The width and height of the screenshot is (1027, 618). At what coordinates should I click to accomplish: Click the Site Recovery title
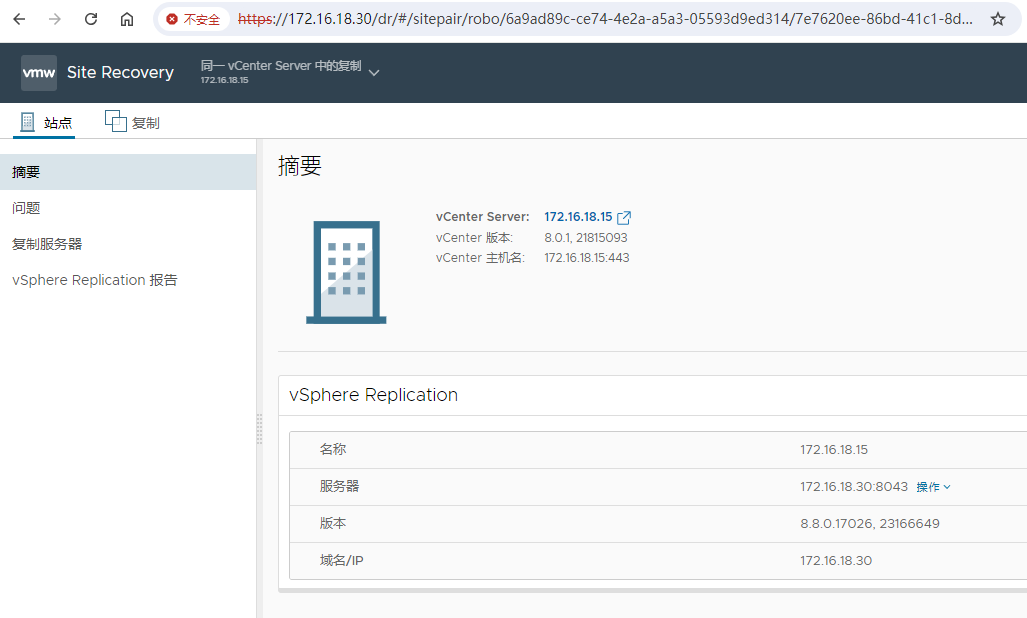click(x=121, y=73)
